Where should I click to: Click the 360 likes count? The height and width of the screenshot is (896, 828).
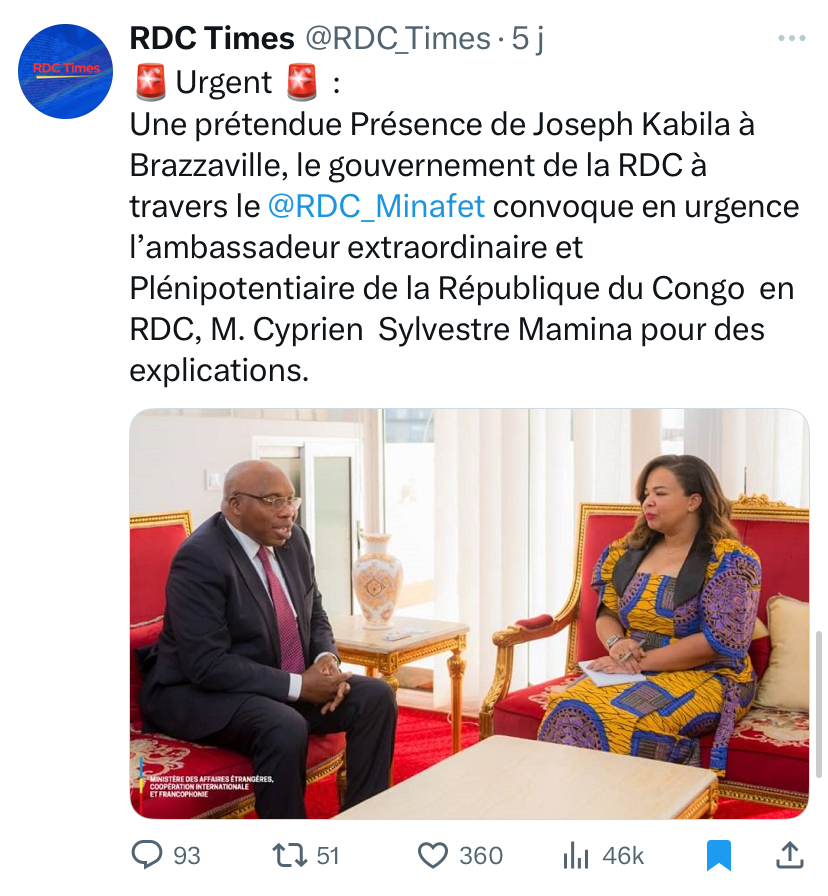(x=481, y=856)
